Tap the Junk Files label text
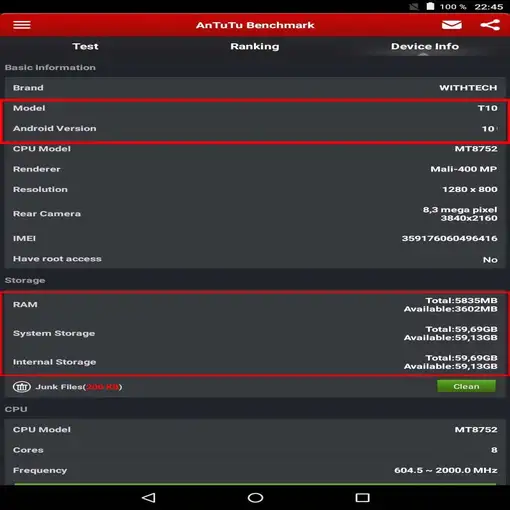This screenshot has height=510, width=510. (79, 387)
